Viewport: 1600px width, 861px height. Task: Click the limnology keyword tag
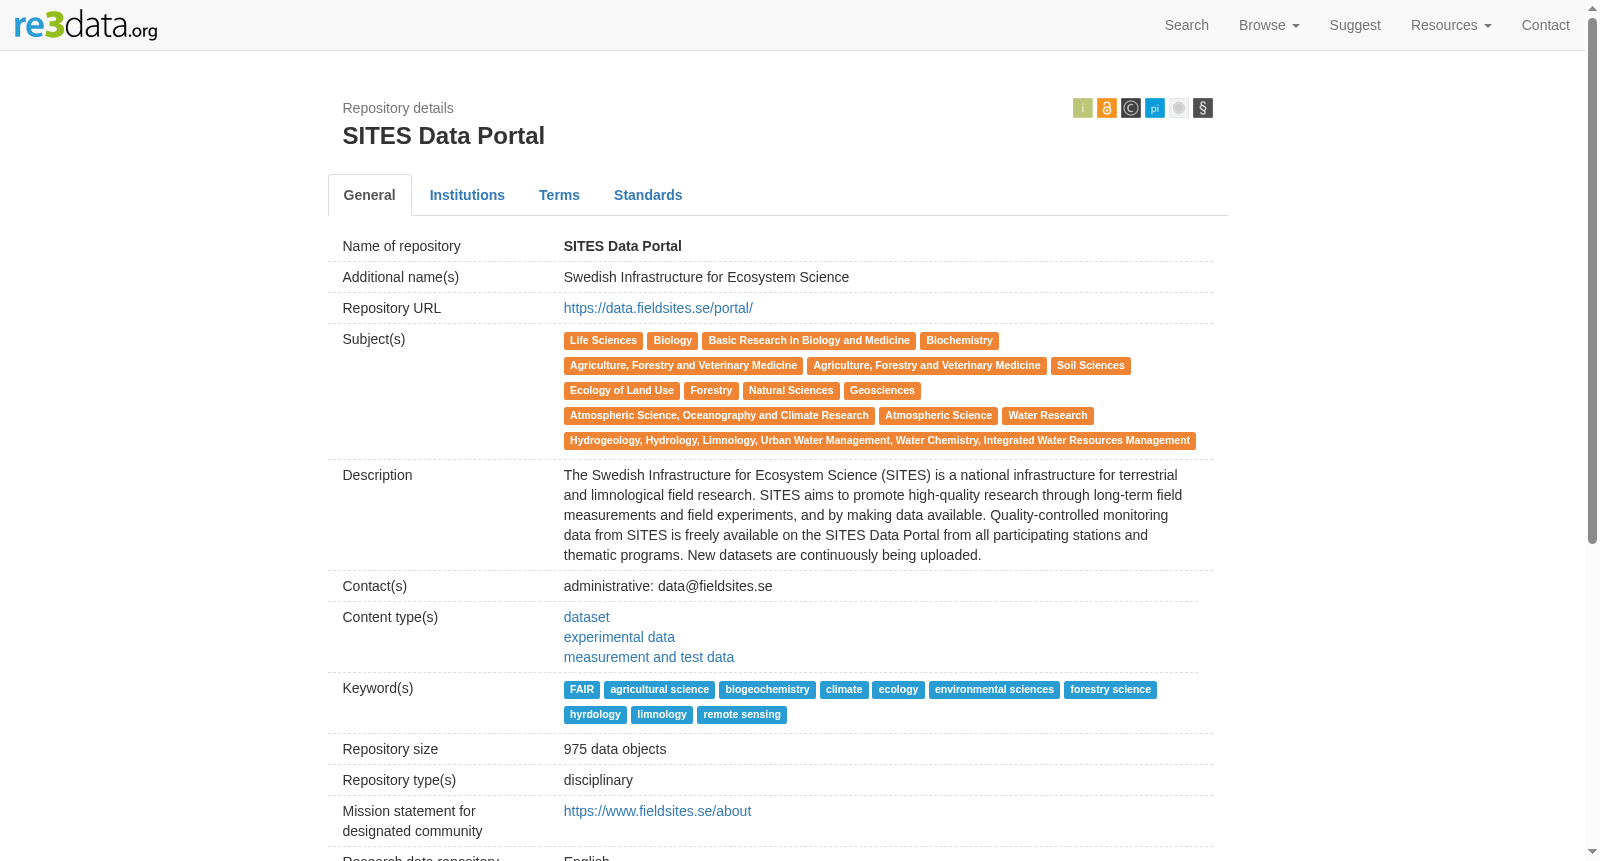click(x=662, y=715)
